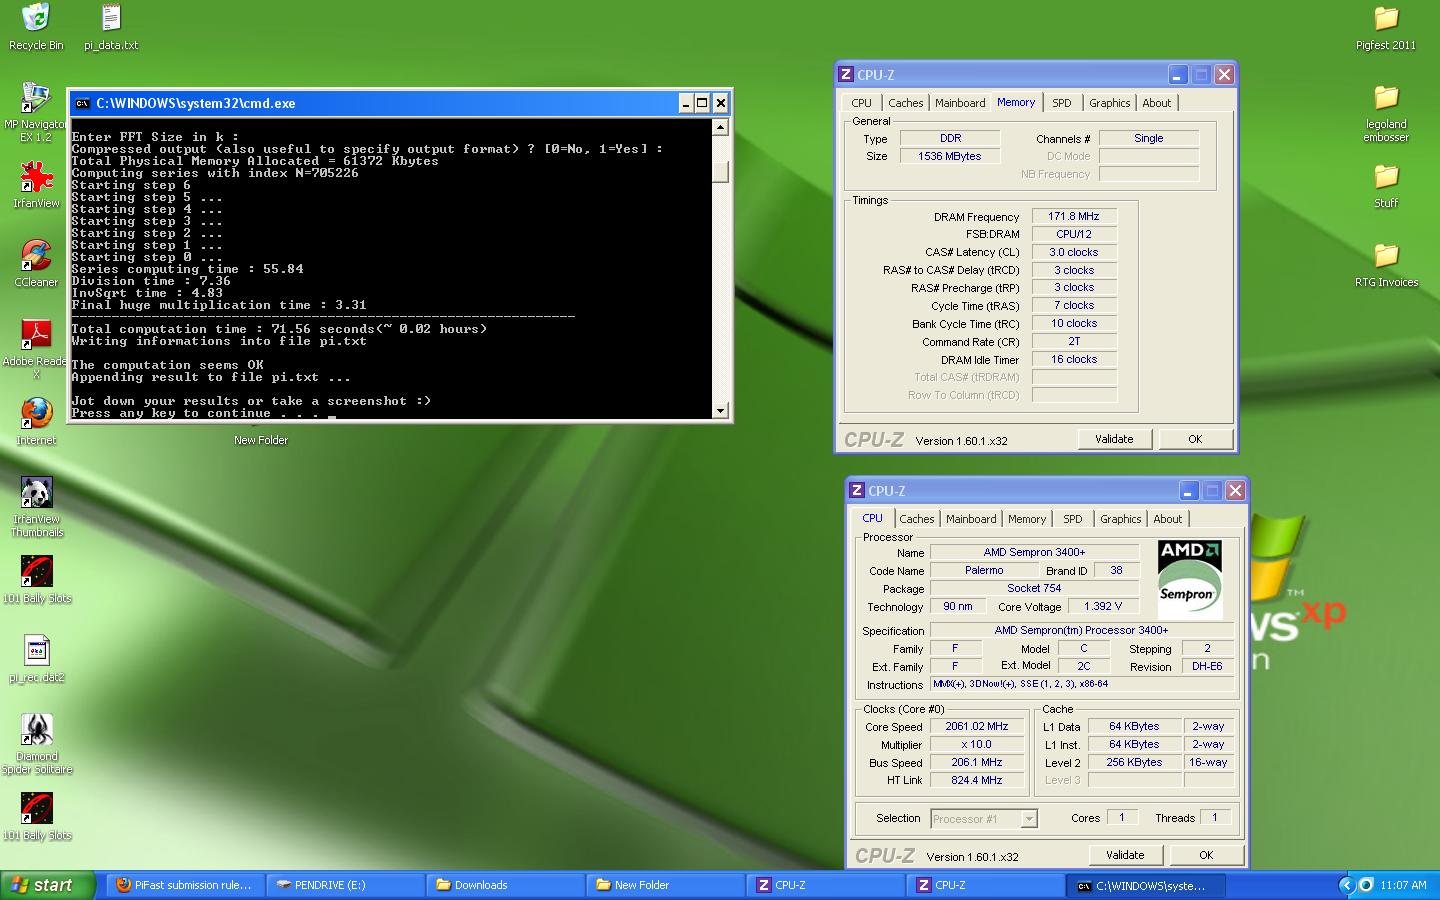Click the New Folder label on desktop
The height and width of the screenshot is (900, 1440).
coord(261,440)
